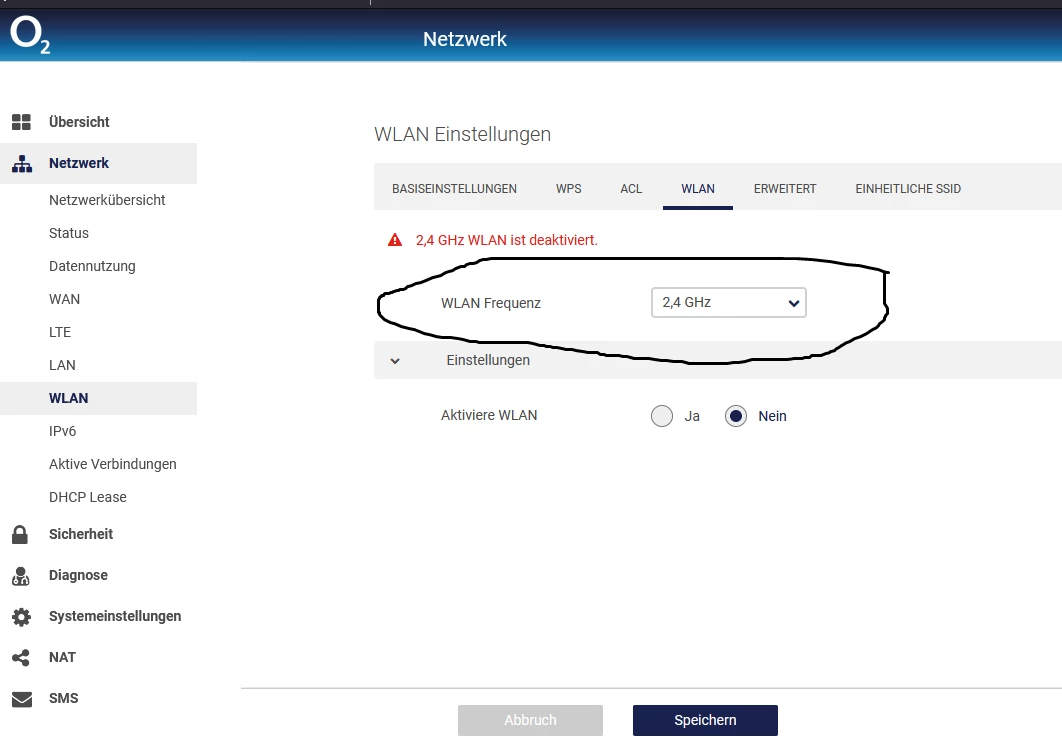Click the O2 logo in header
This screenshot has width=1062, height=746.
(x=30, y=36)
